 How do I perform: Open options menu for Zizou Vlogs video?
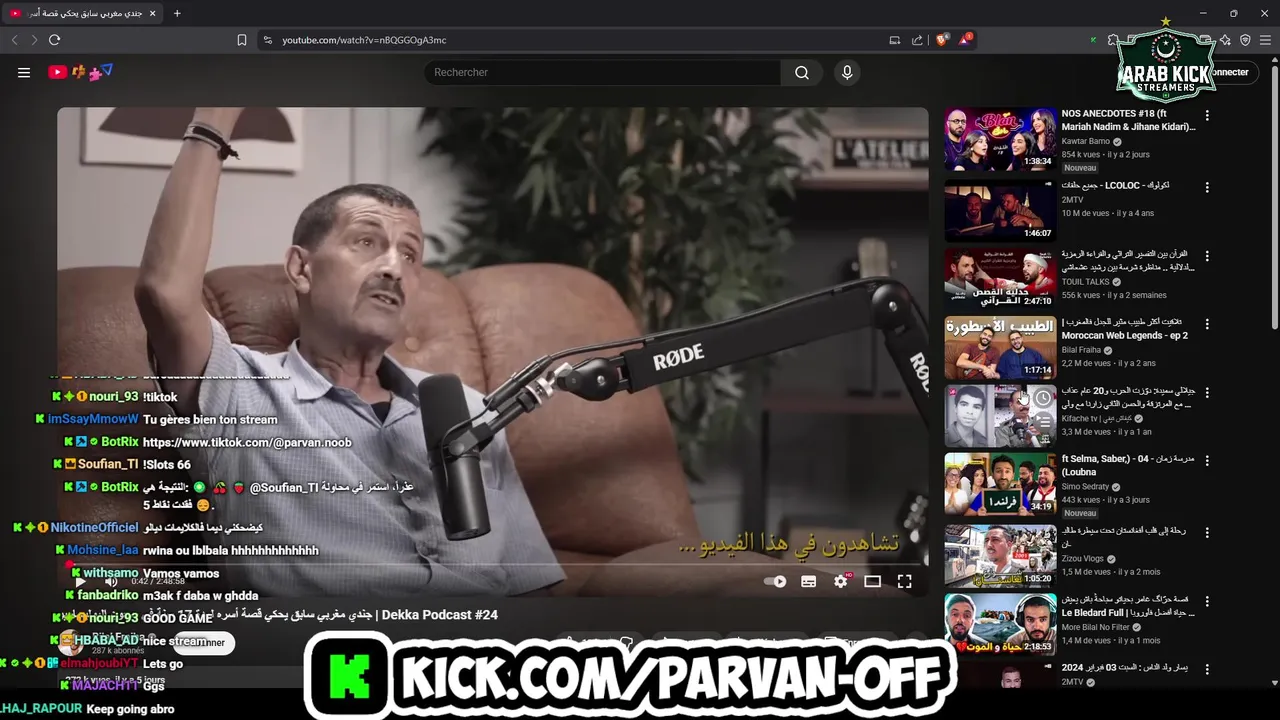[1207, 533]
